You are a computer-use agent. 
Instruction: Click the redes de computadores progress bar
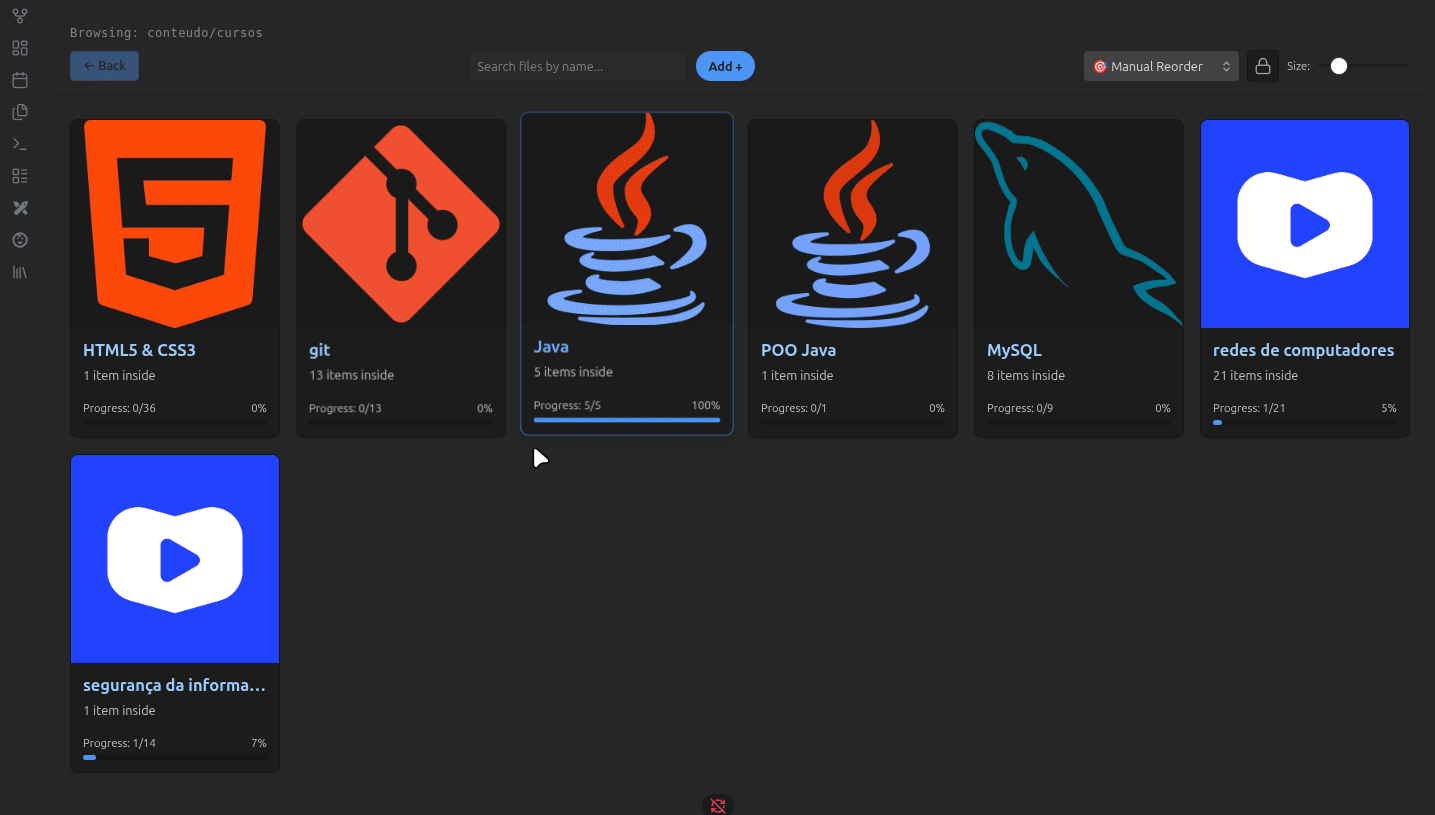click(x=1305, y=423)
